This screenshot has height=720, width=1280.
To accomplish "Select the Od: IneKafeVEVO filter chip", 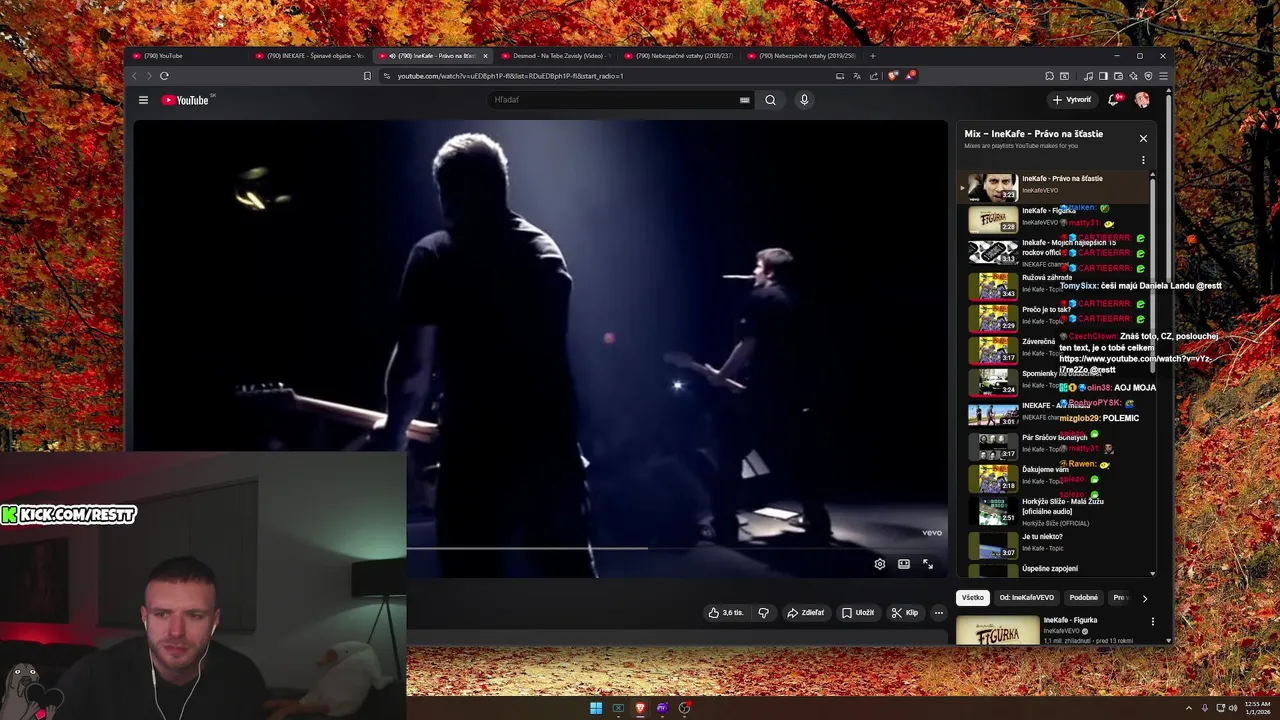I will pyautogui.click(x=1026, y=598).
